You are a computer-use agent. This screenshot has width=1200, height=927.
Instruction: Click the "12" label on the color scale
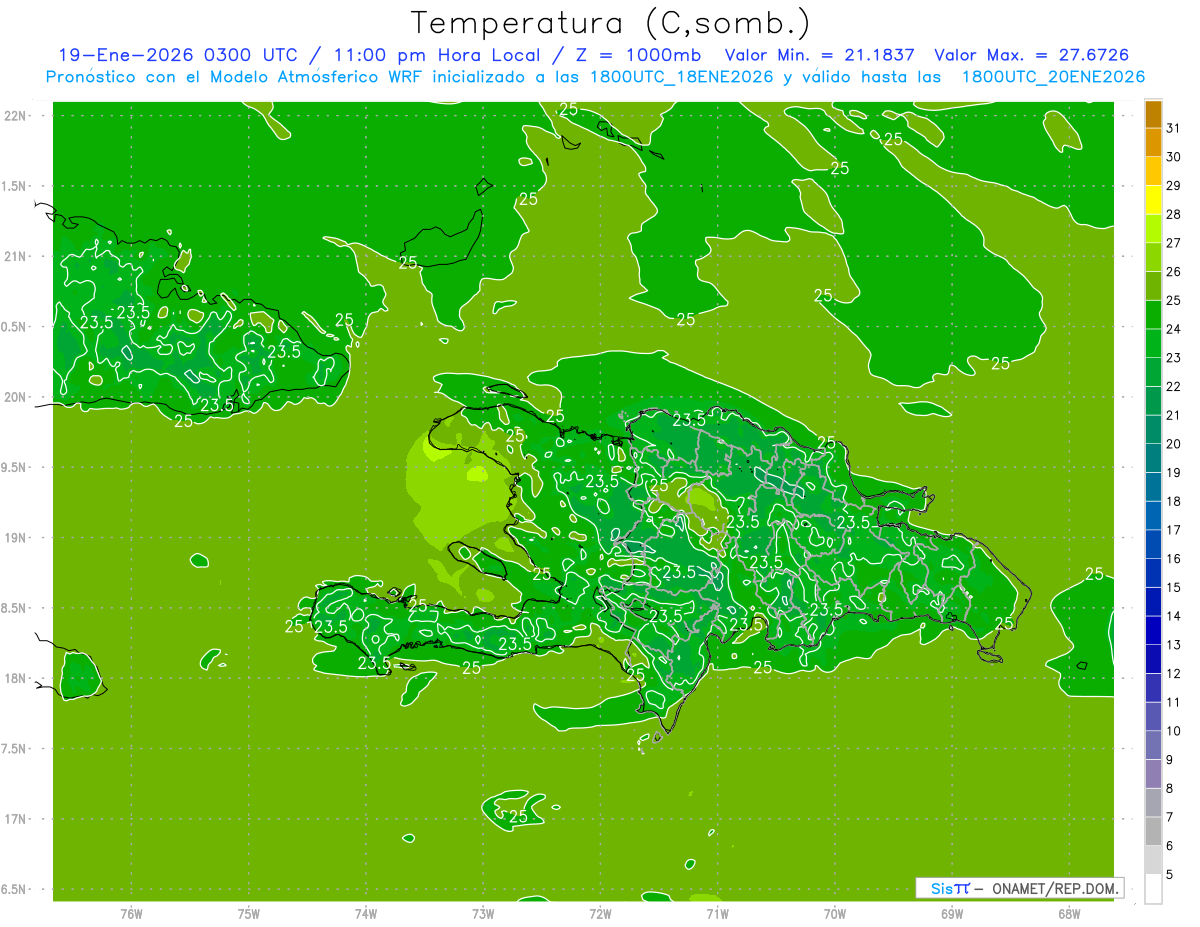1174,674
